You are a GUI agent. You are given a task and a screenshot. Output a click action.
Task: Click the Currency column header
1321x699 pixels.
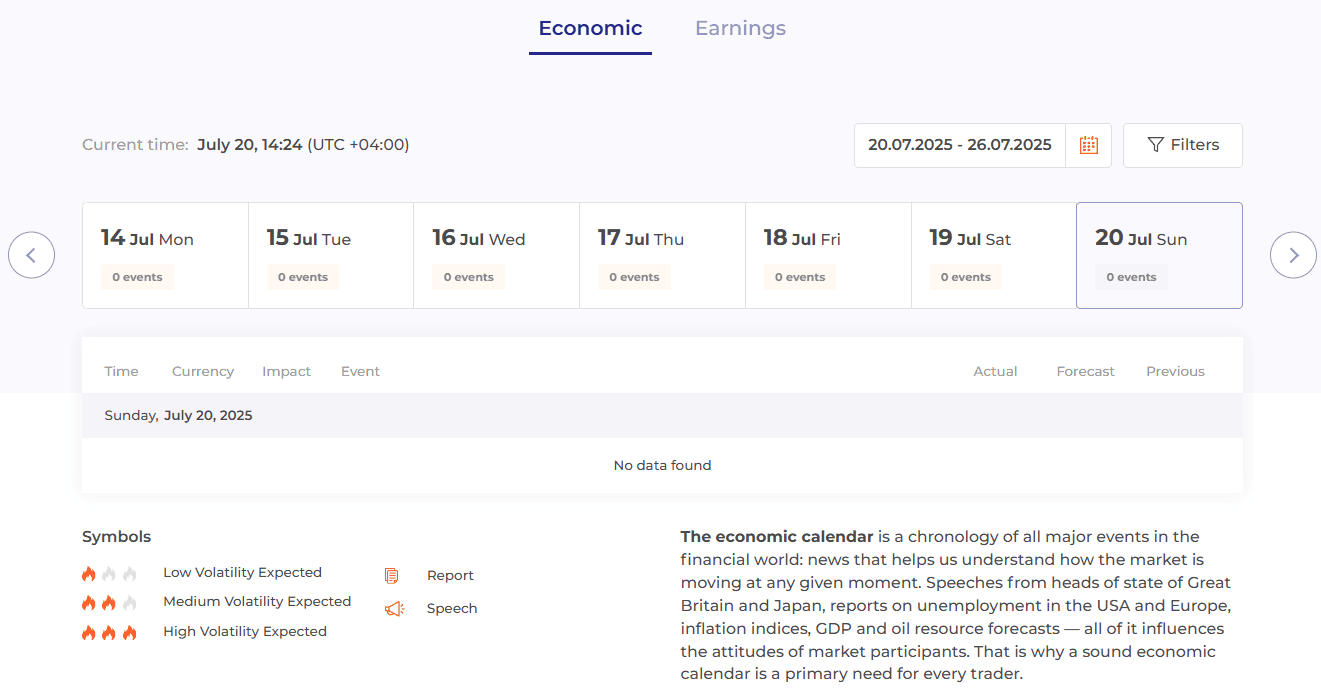202,371
